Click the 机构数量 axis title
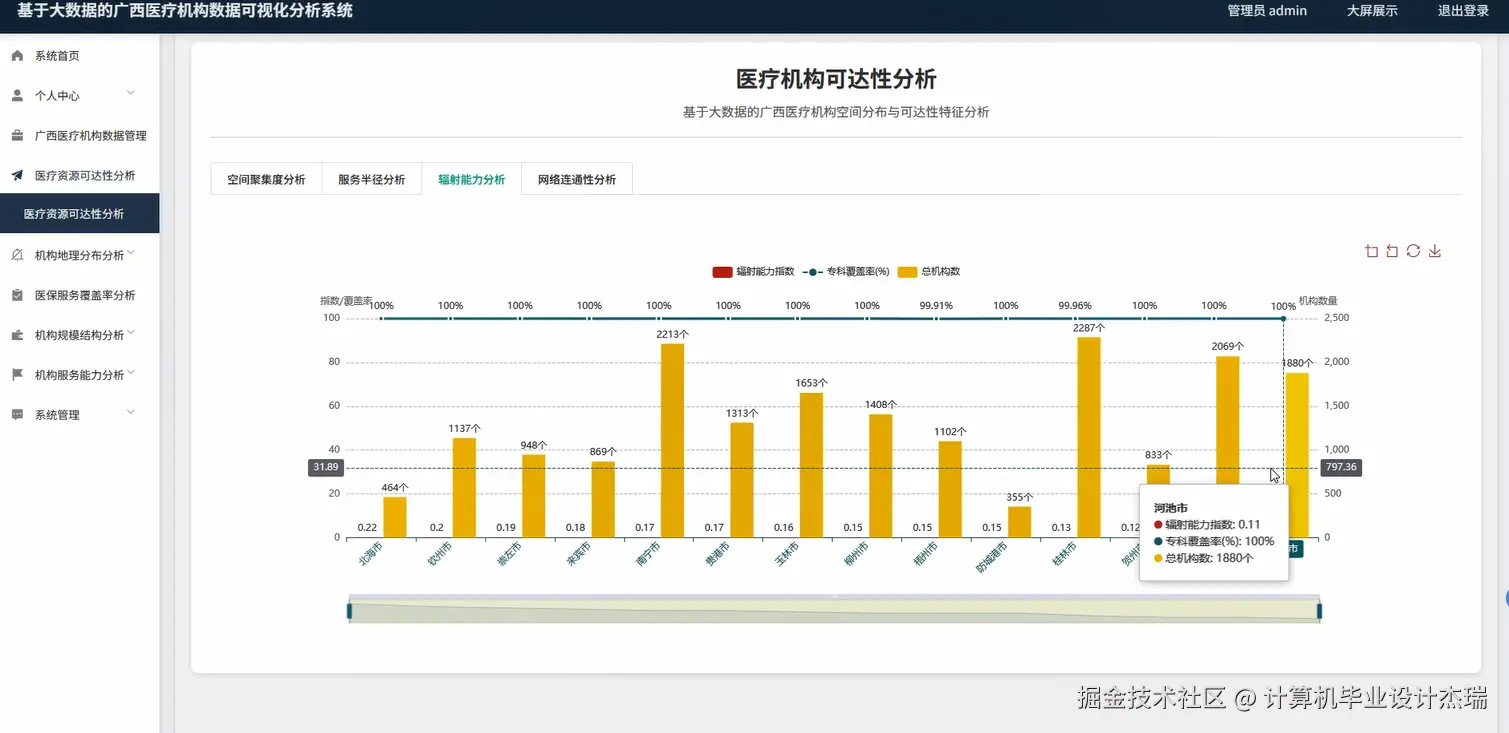Image resolution: width=1509 pixels, height=733 pixels. pos(1317,300)
